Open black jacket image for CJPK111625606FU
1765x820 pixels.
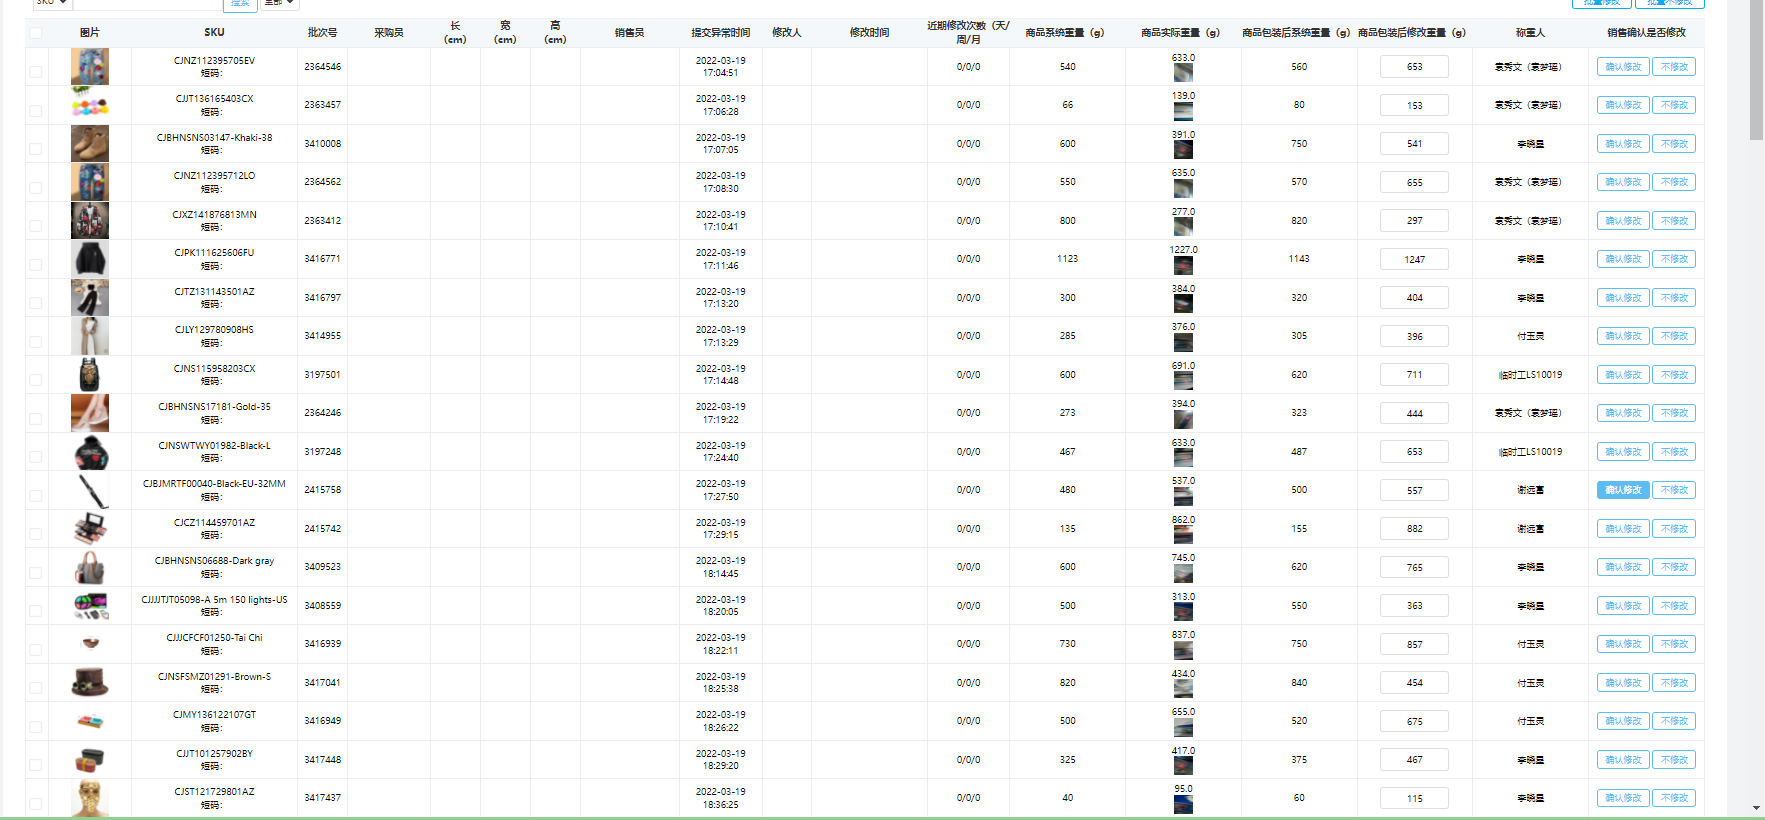point(90,259)
